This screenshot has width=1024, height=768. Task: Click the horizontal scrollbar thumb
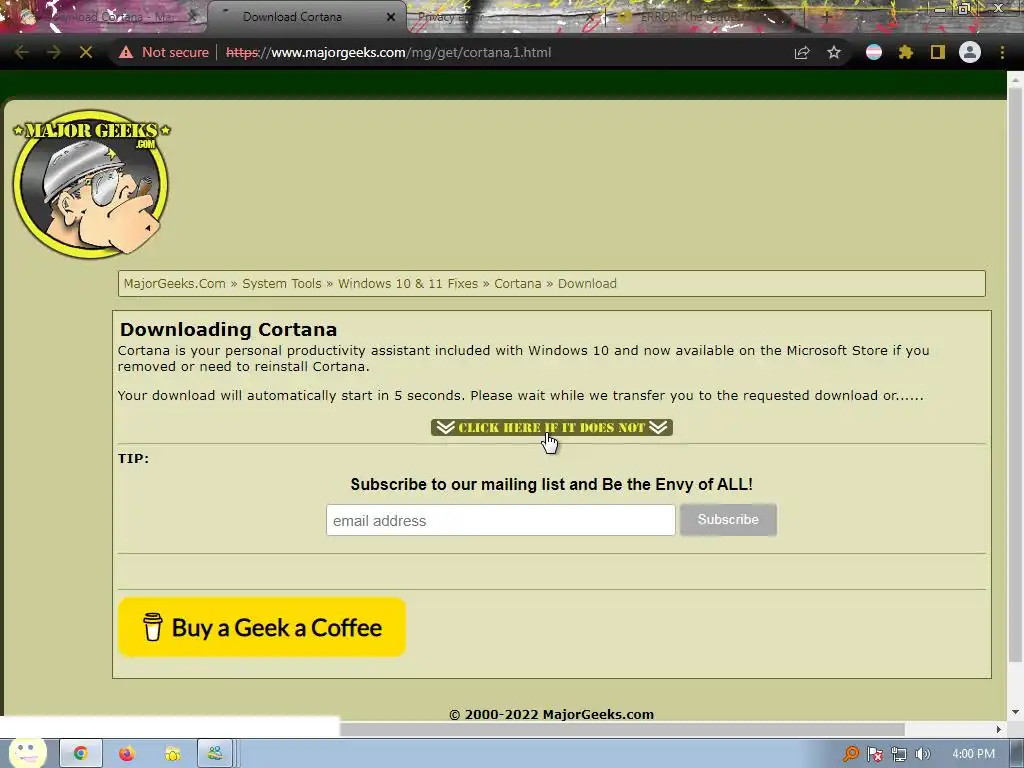pyautogui.click(x=622, y=729)
